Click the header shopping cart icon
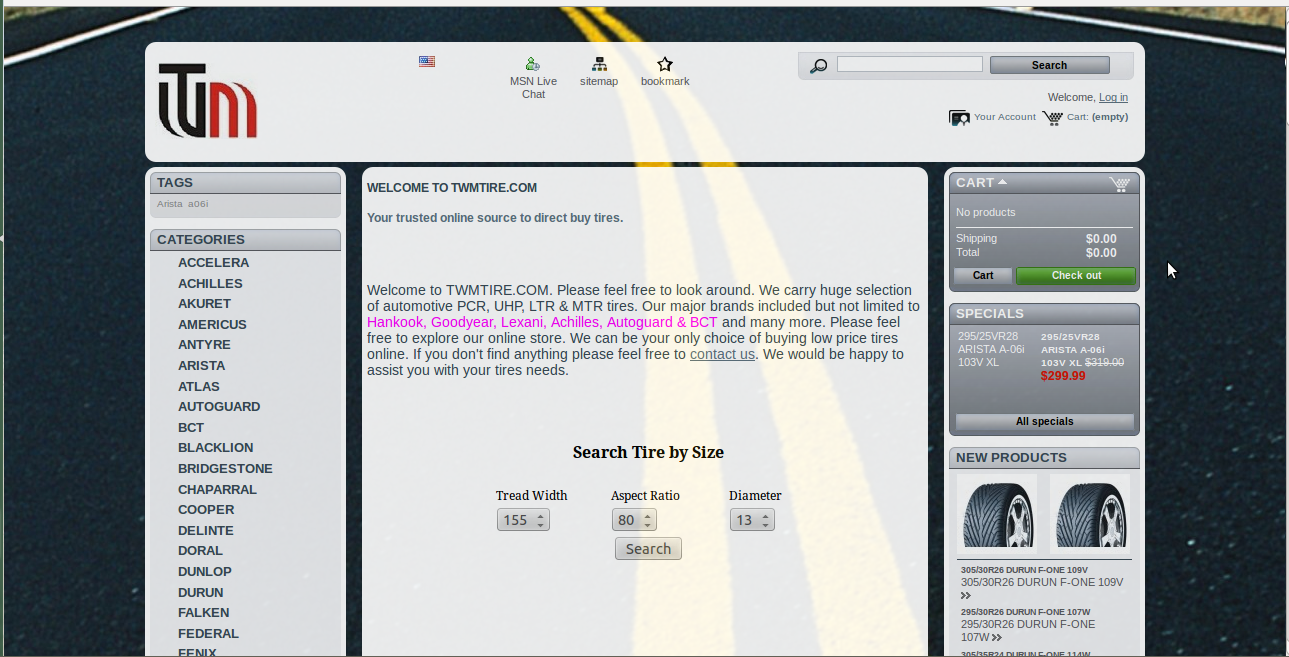Screen dimensions: 1289x657 1052,118
